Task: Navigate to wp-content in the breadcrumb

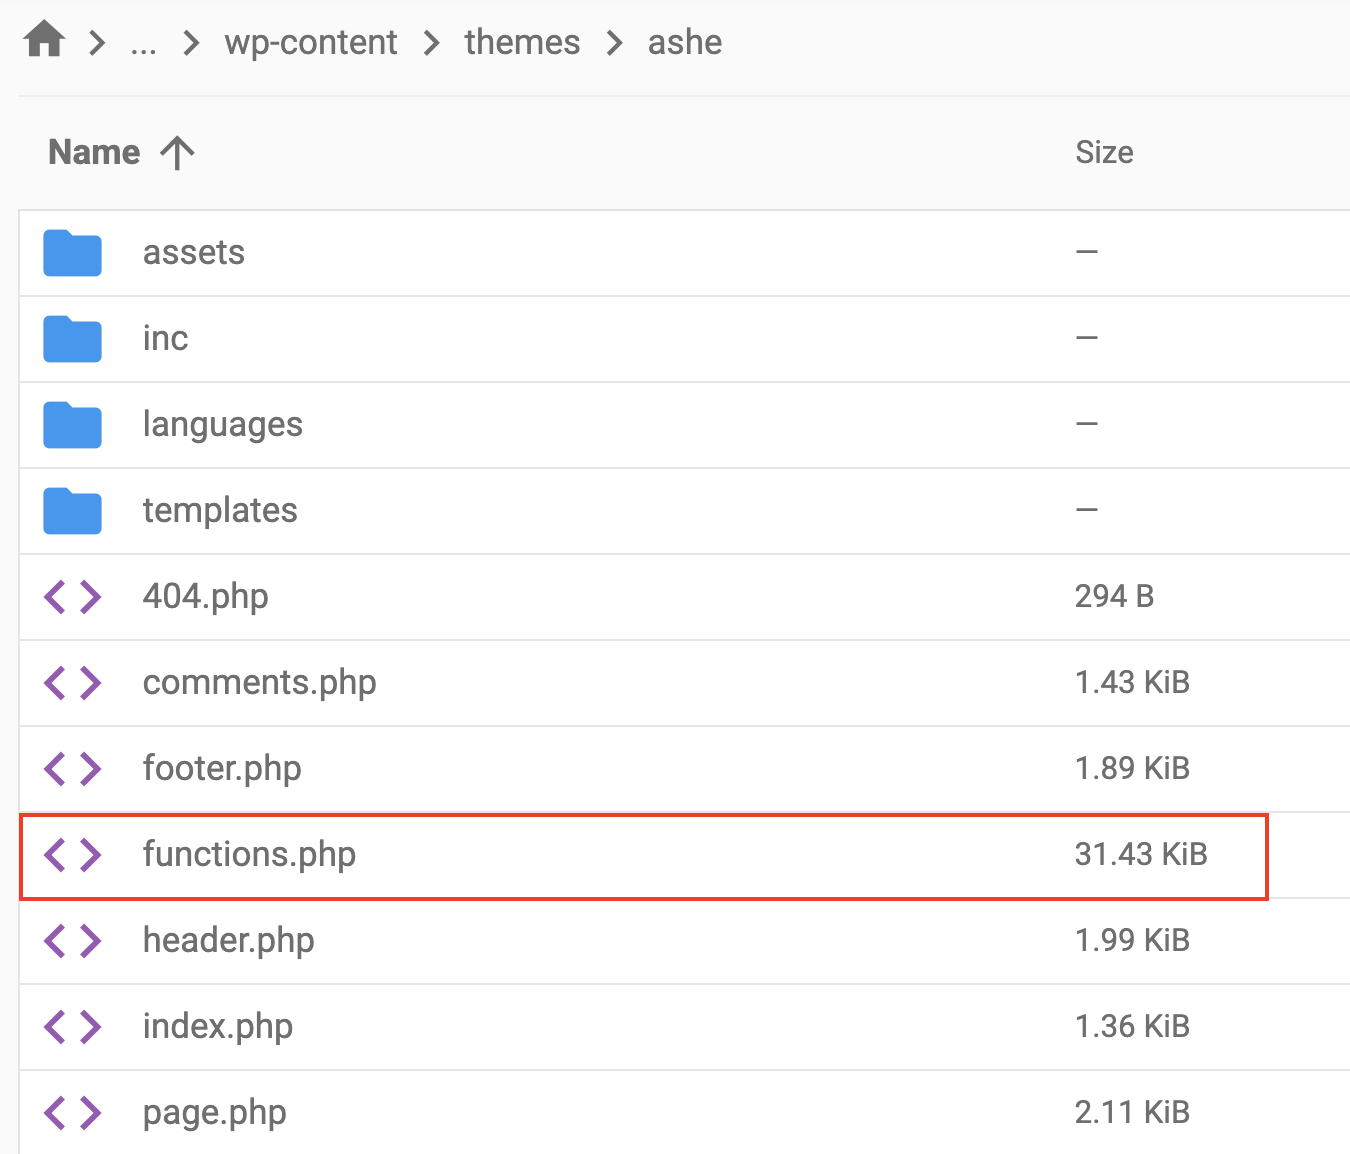Action: [310, 42]
